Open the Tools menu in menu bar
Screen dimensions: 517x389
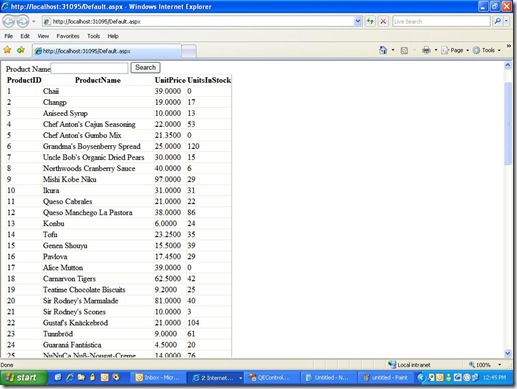click(93, 36)
